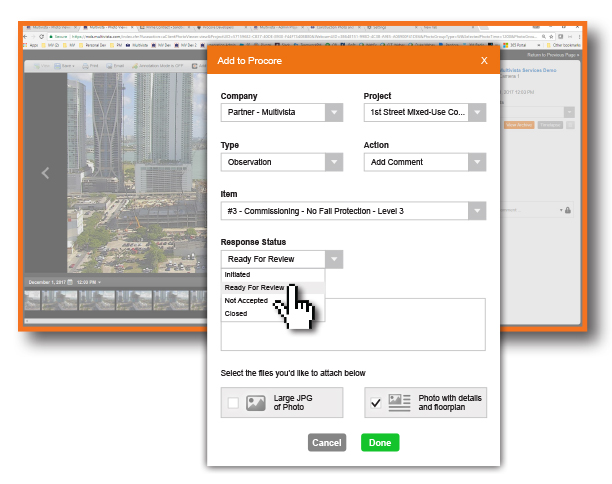Open the Company dropdown

[281, 112]
